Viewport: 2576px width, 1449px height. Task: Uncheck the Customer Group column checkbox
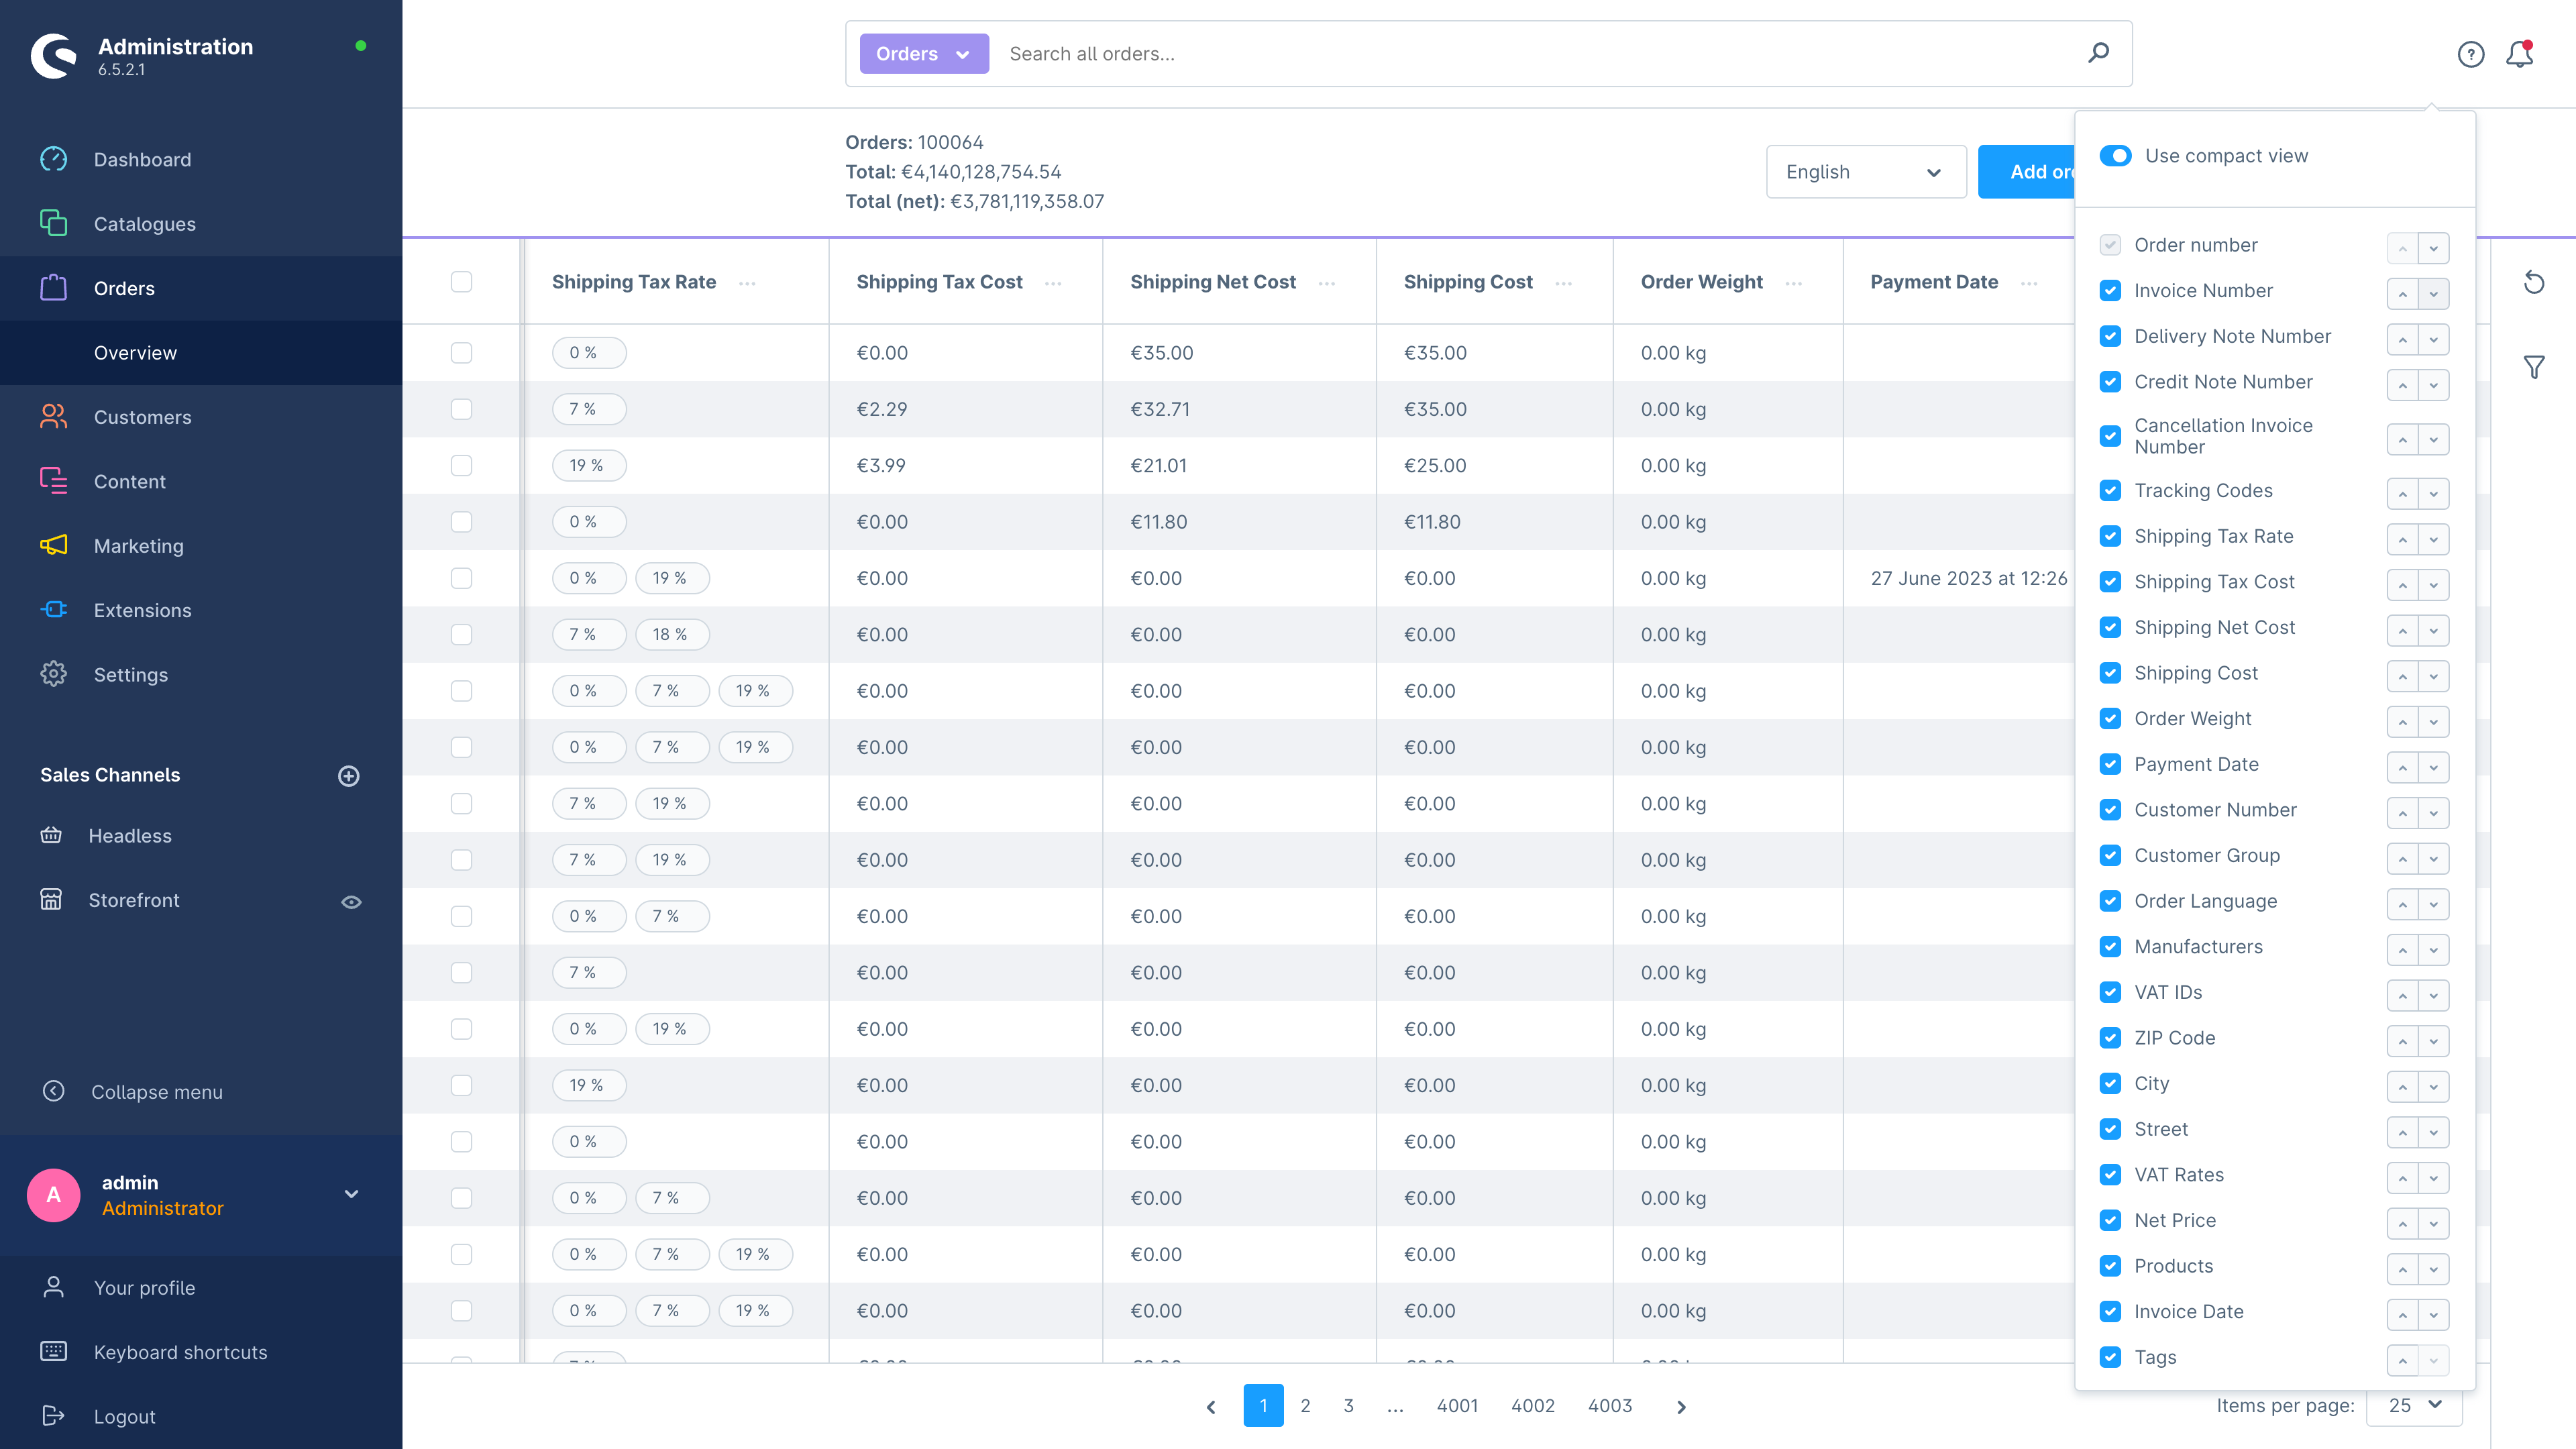(2110, 856)
